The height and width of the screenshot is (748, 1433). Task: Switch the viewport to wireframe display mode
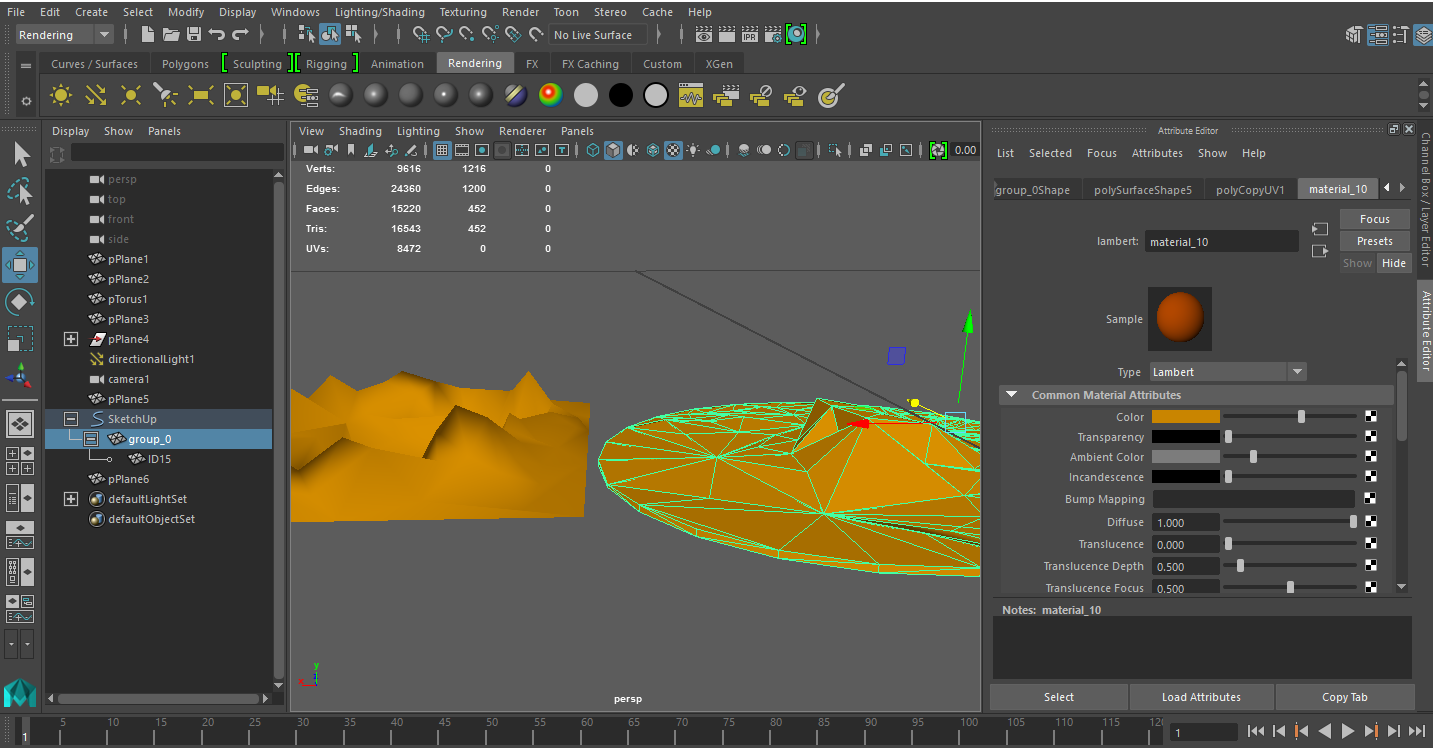pyautogui.click(x=593, y=150)
